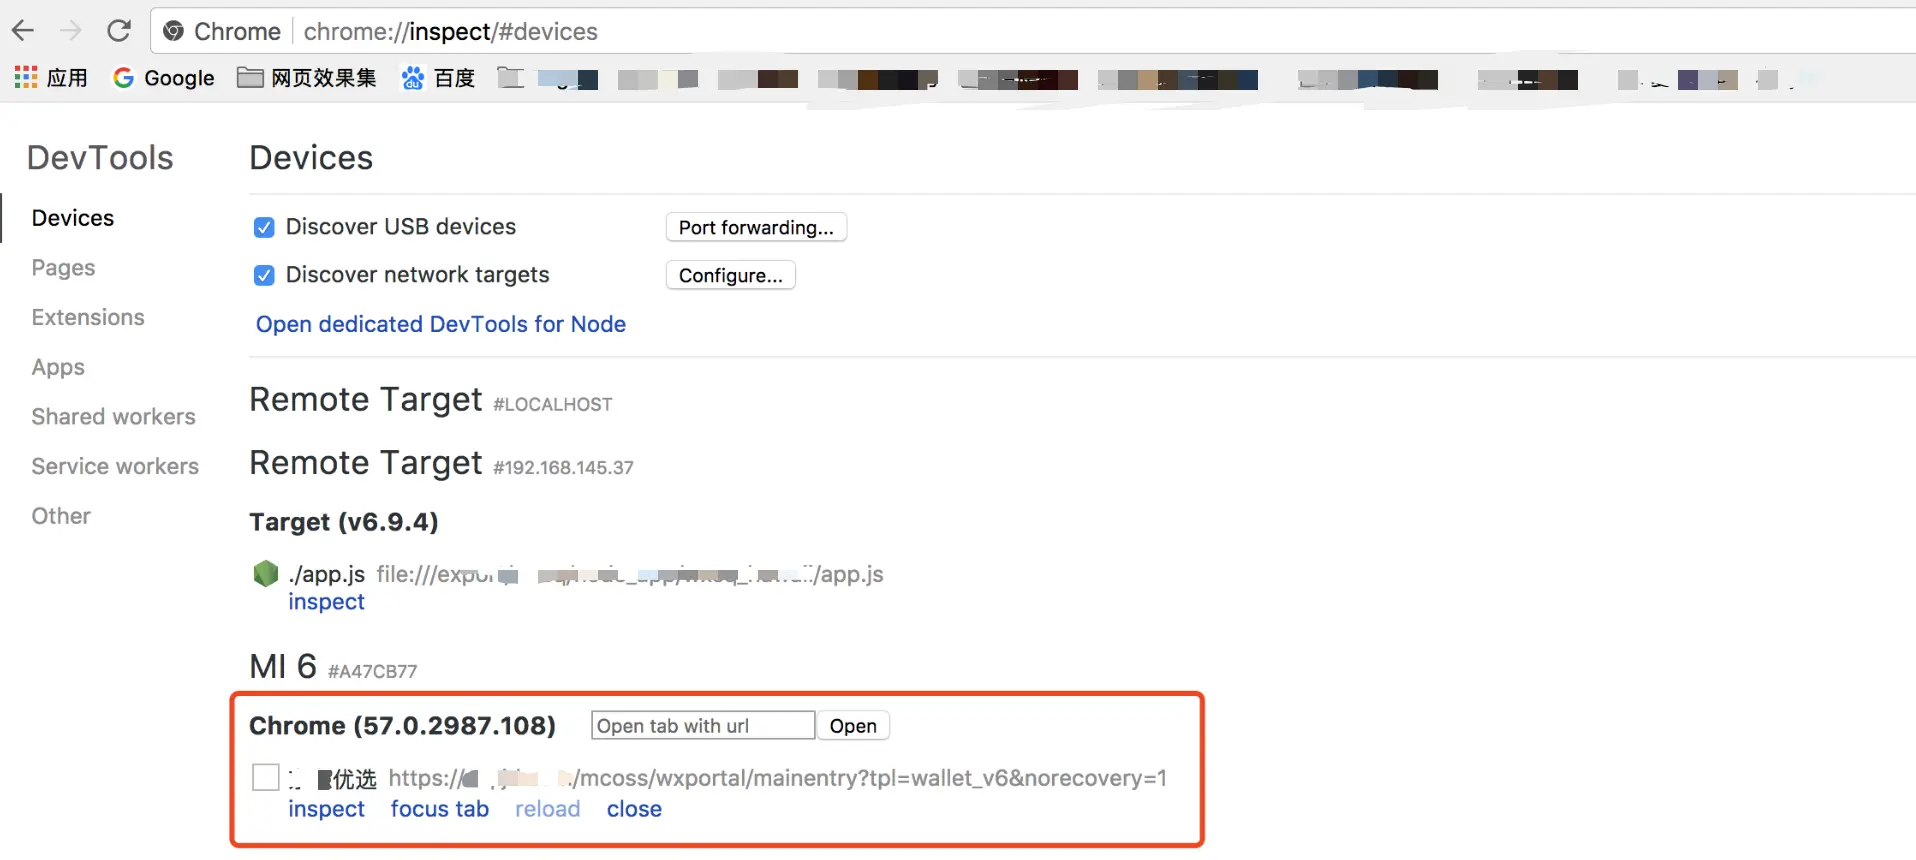Click the browser forward arrow
1916x860 pixels.
click(70, 31)
